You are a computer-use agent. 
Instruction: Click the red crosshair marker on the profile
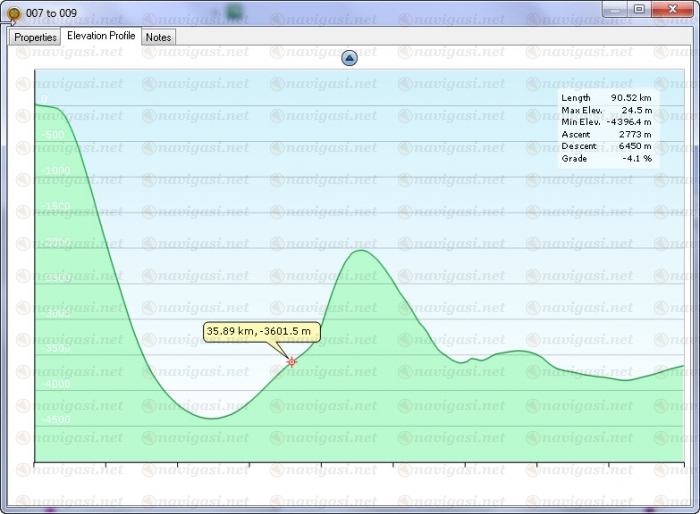292,361
